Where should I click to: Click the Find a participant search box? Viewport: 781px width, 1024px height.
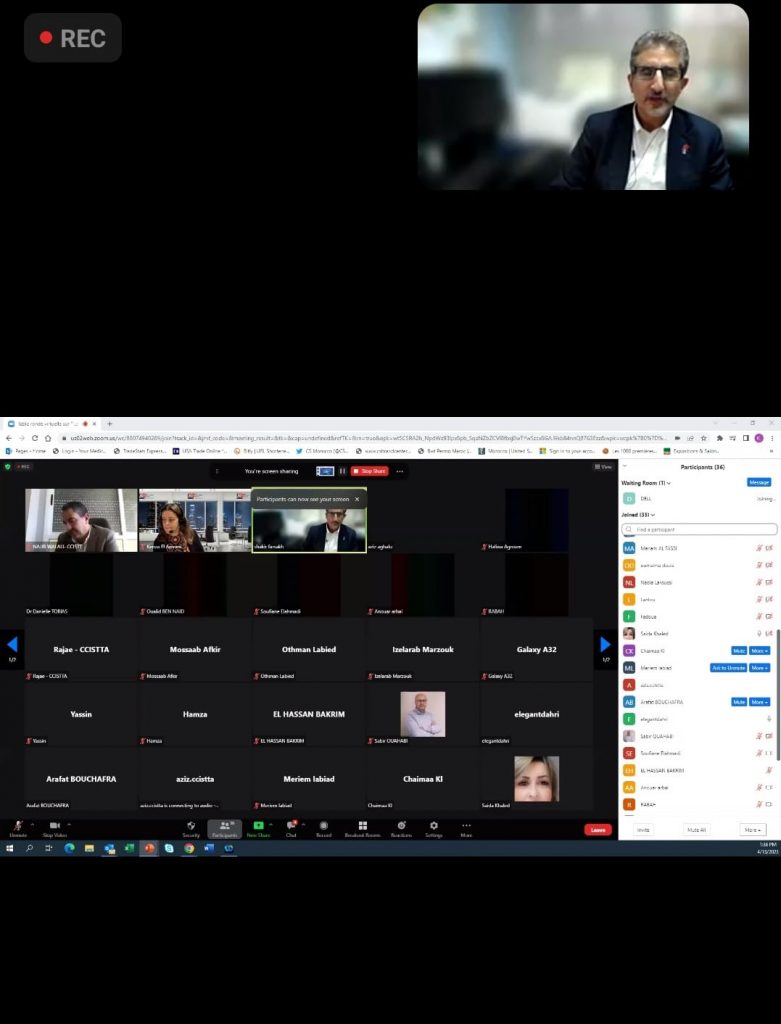click(699, 529)
